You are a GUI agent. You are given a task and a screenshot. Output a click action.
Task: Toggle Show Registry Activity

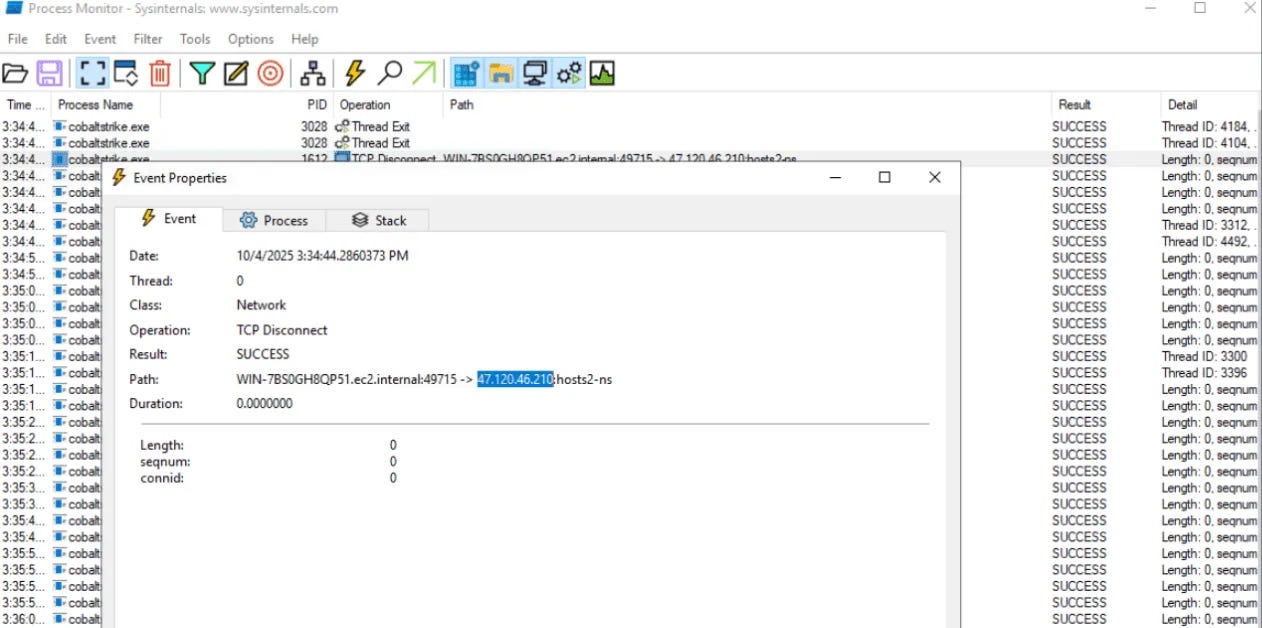point(466,73)
